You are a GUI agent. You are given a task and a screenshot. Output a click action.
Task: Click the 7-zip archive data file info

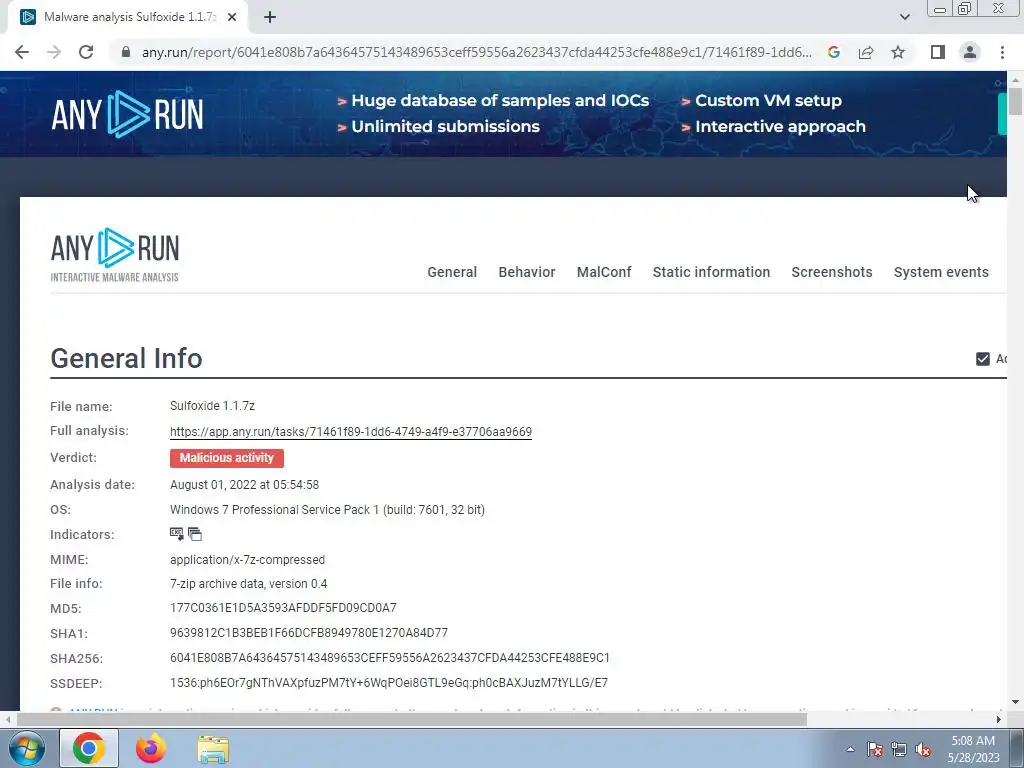pyautogui.click(x=249, y=584)
